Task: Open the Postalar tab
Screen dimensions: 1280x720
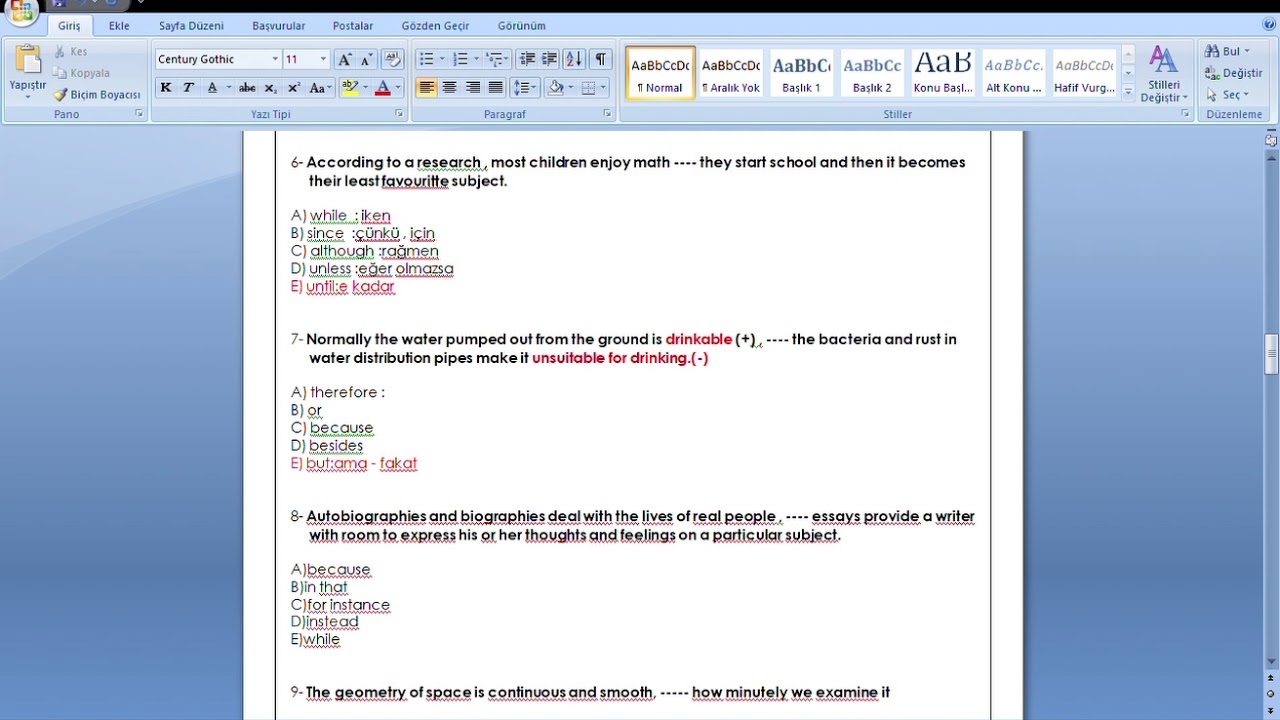Action: point(353,26)
